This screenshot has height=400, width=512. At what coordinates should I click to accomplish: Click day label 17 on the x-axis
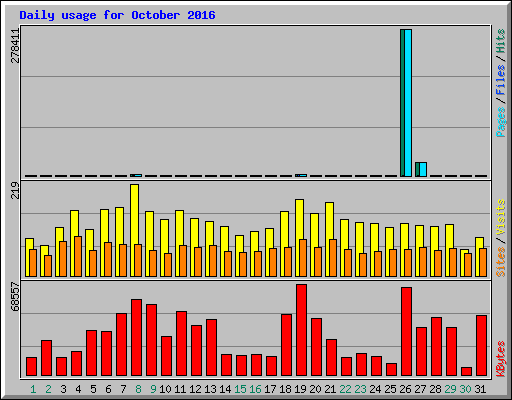[x=270, y=389]
